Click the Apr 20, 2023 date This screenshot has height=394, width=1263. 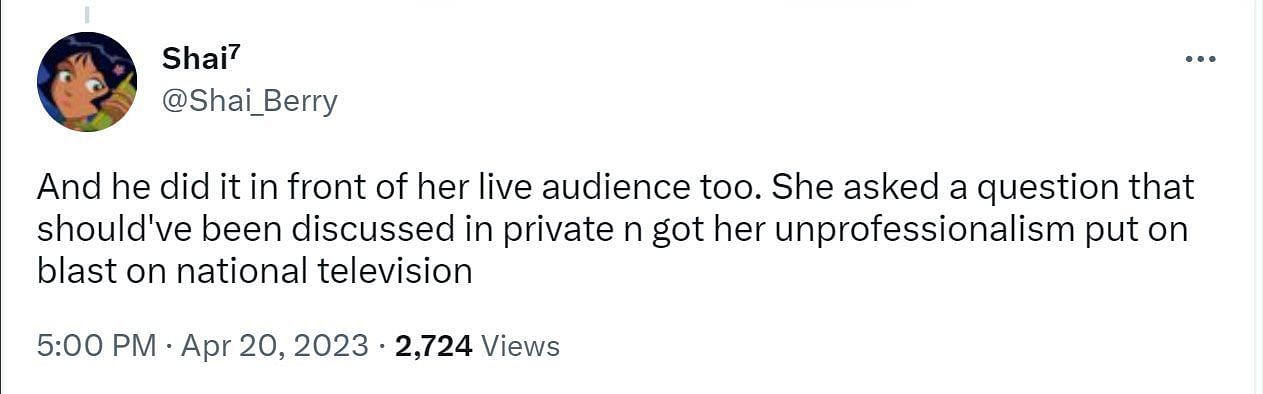point(276,346)
